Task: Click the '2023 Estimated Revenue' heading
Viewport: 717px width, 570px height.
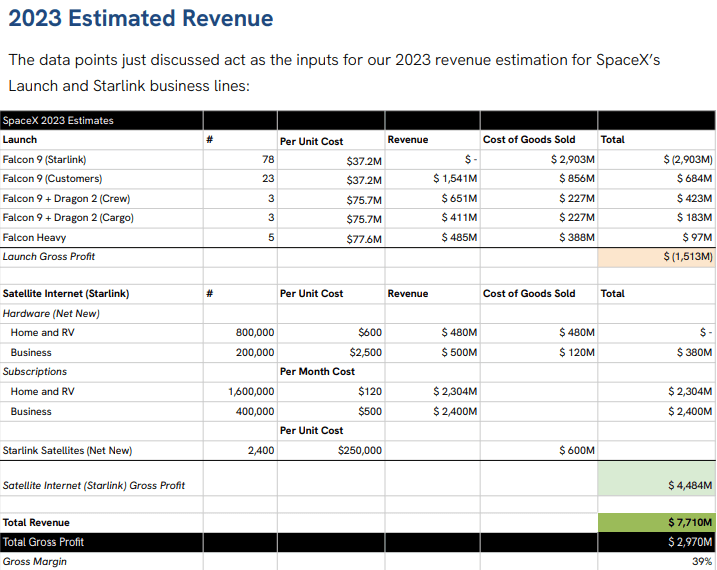Action: click(x=141, y=19)
